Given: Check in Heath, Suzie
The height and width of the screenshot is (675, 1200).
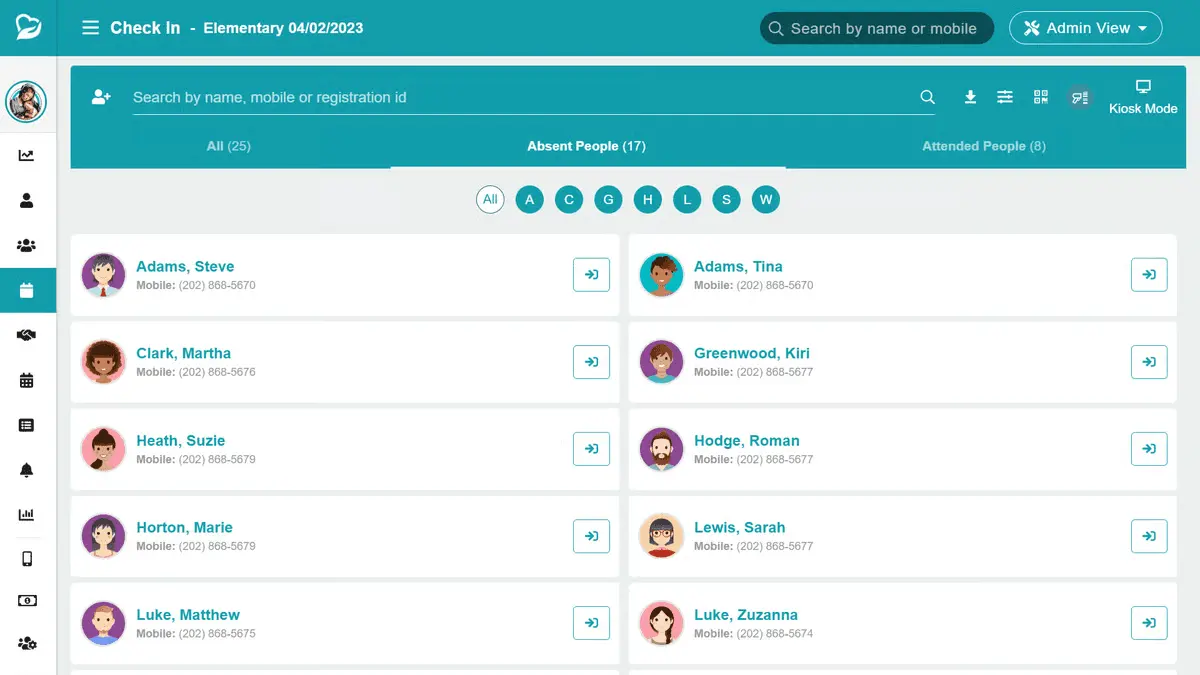Looking at the screenshot, I should coord(591,449).
